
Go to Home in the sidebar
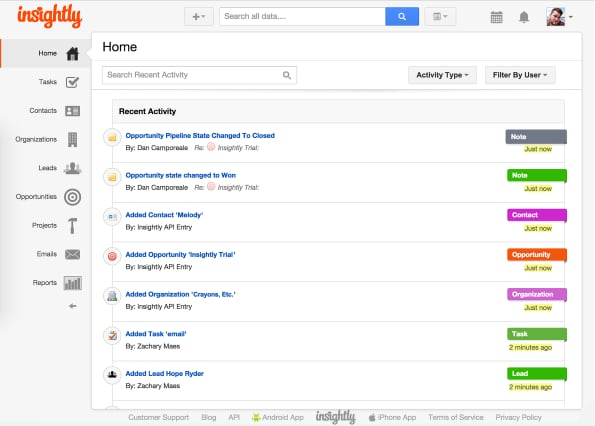[47, 53]
